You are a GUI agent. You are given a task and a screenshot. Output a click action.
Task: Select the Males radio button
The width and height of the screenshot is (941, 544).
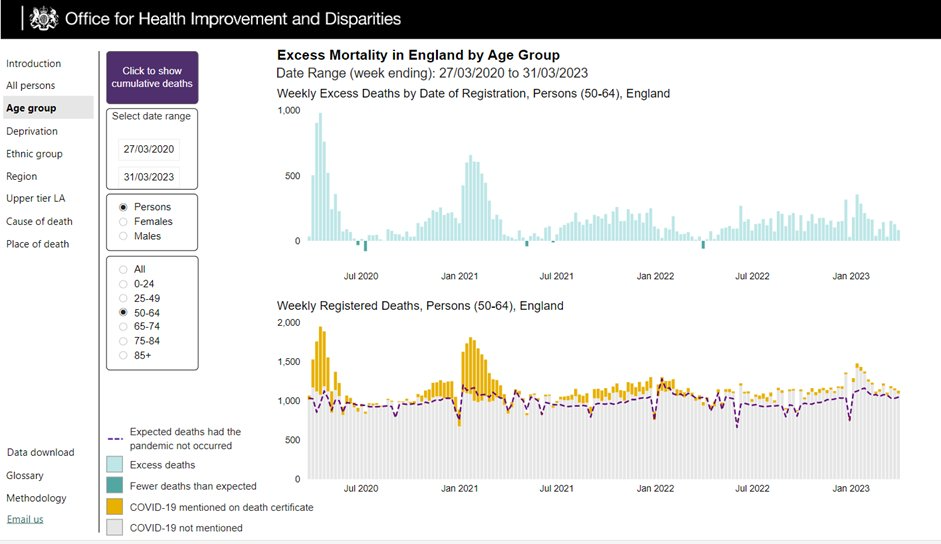tap(123, 236)
